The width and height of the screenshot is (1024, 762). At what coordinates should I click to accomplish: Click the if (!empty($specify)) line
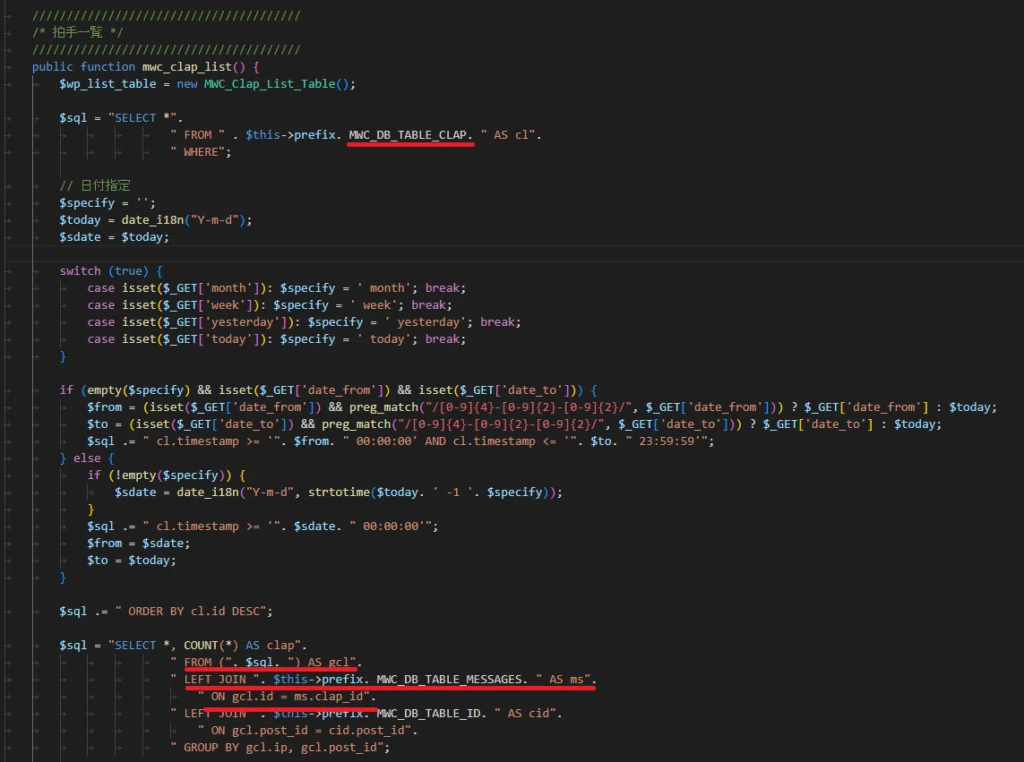click(167, 475)
